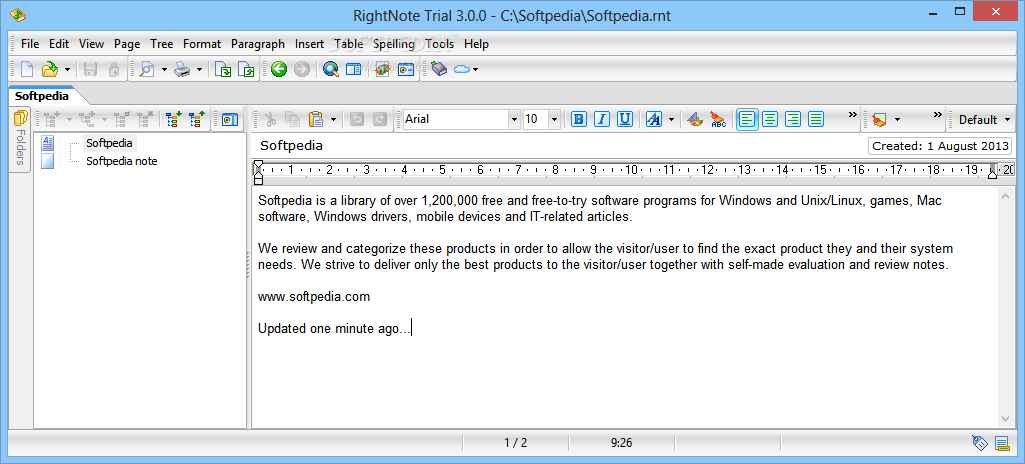Paste from clipboard icon
Screen dimensions: 1025x464
point(316,119)
